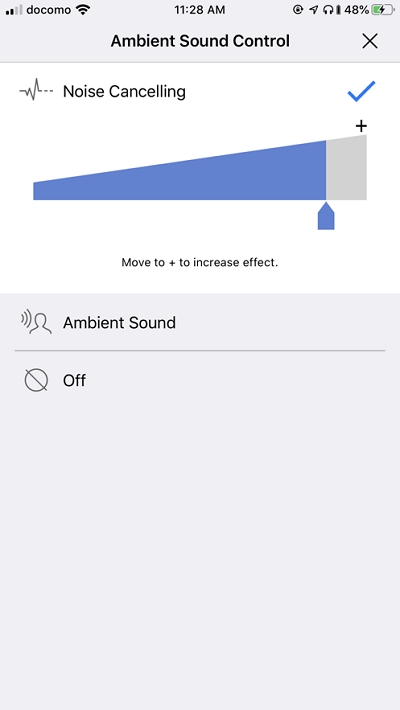Tap the Off slashed-circle icon
Screen dimensions: 400x710
pyautogui.click(x=36, y=379)
